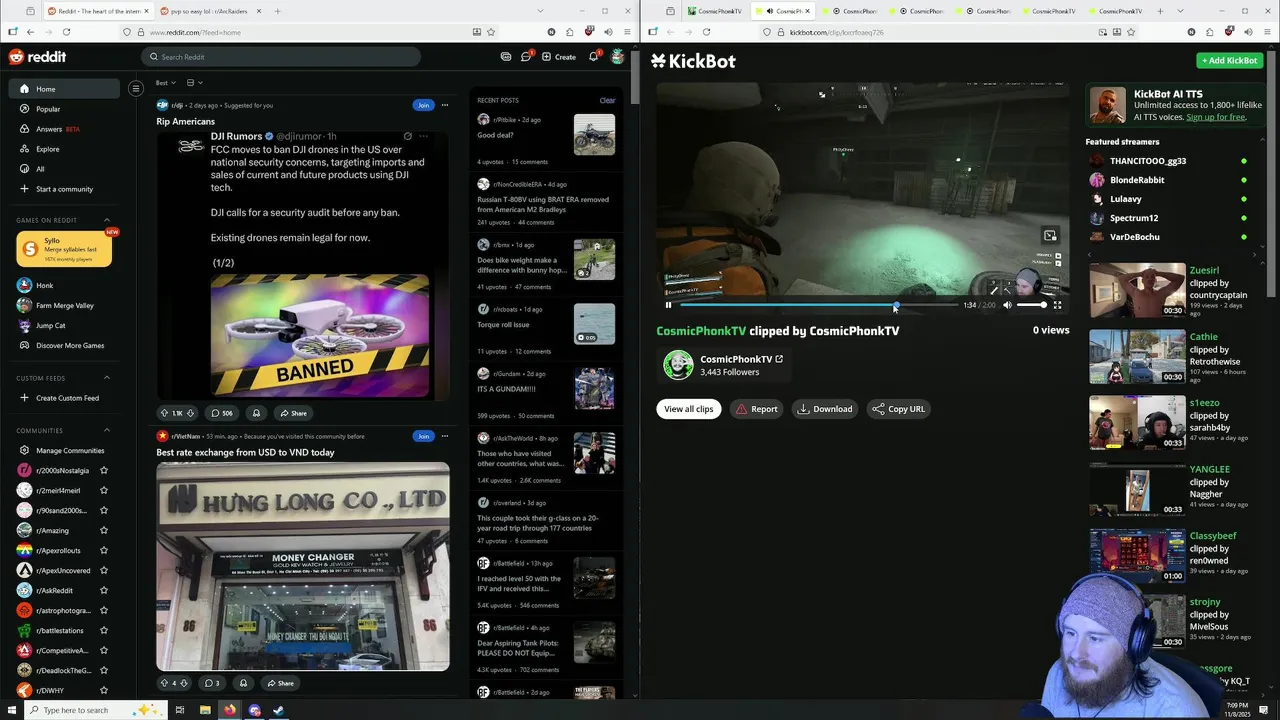Upvote the Rip Americans post

165,413
